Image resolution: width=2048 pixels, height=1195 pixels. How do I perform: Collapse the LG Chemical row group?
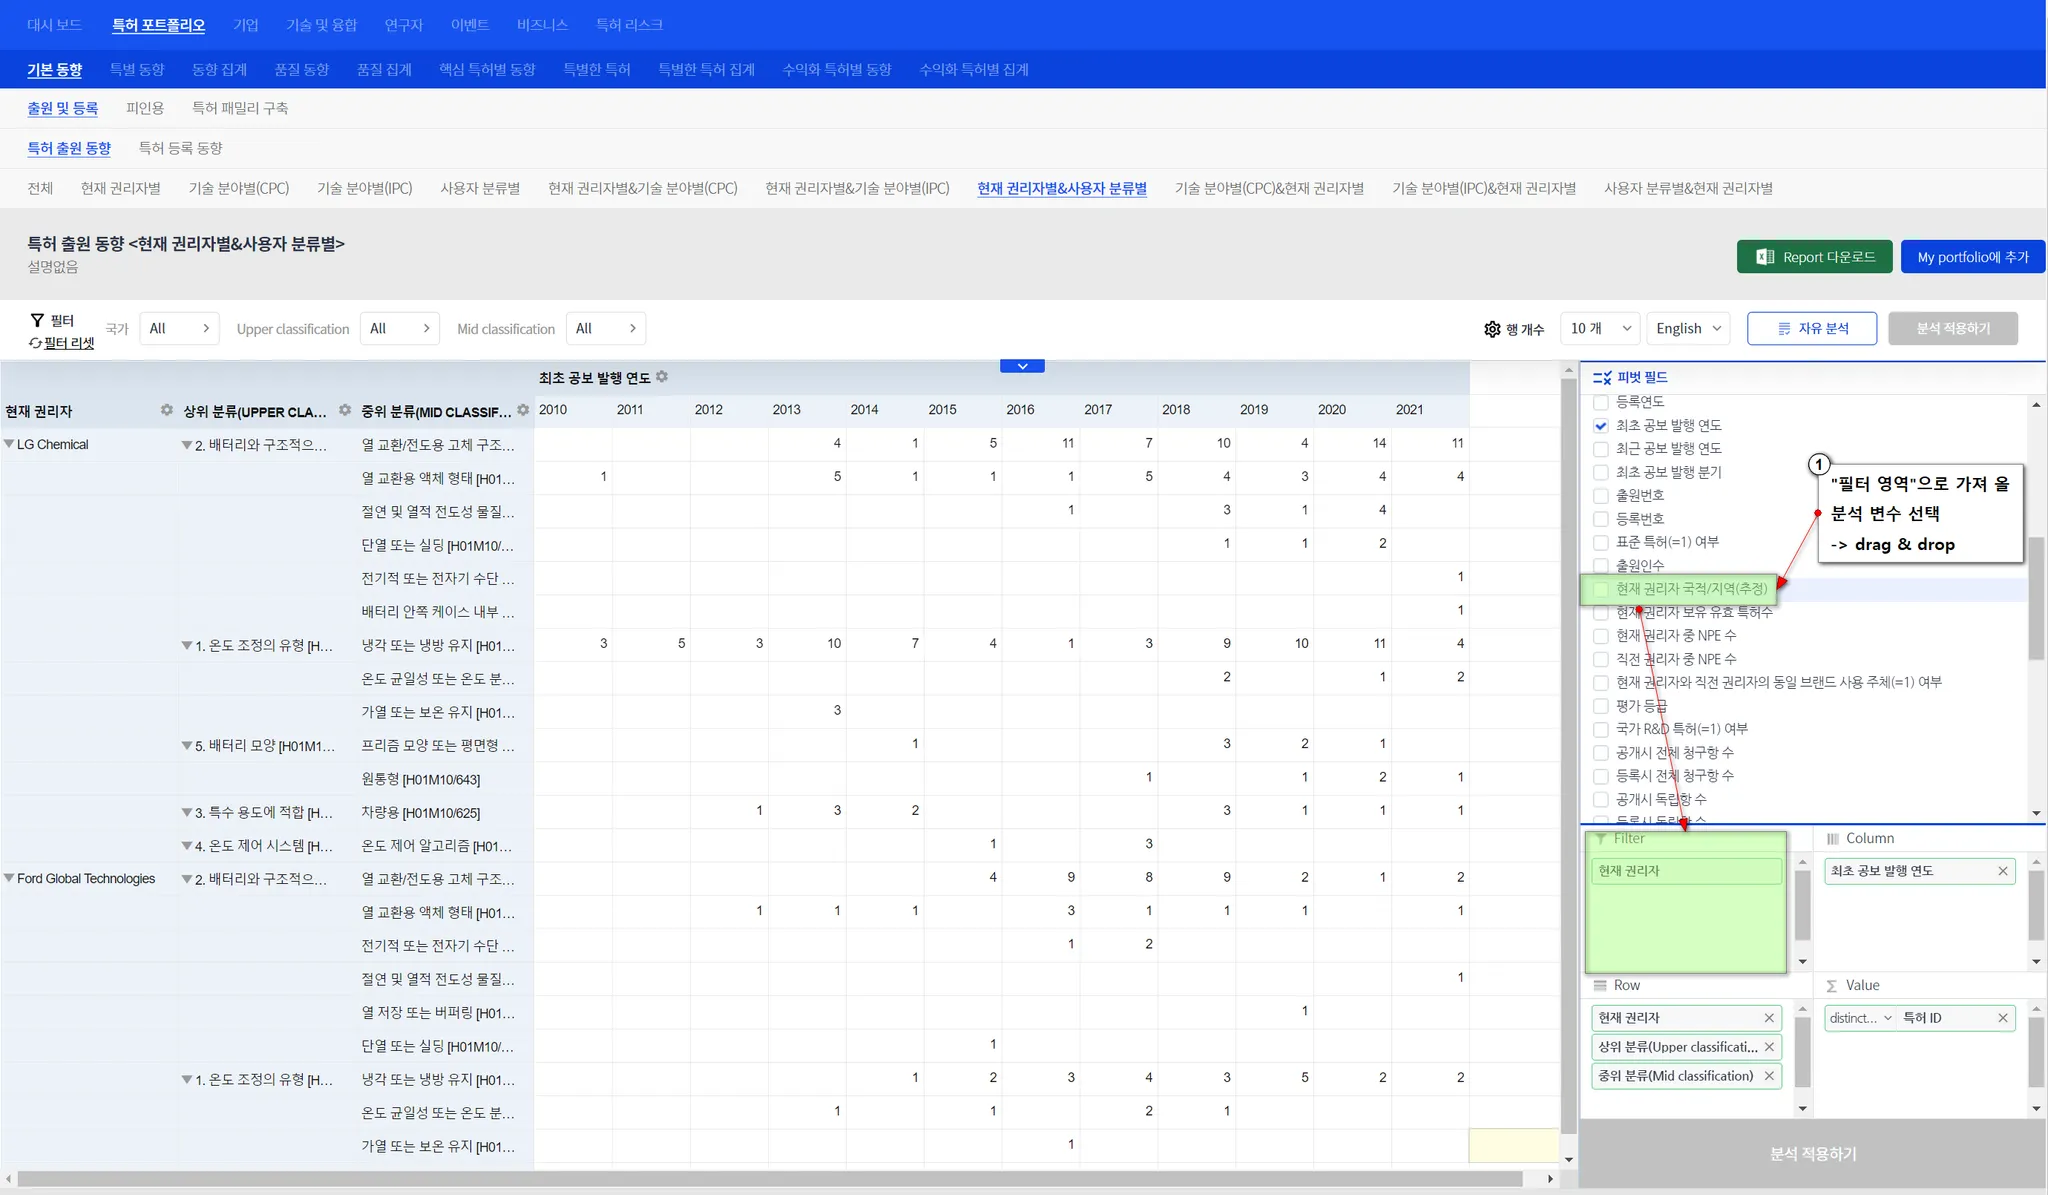pos(9,444)
